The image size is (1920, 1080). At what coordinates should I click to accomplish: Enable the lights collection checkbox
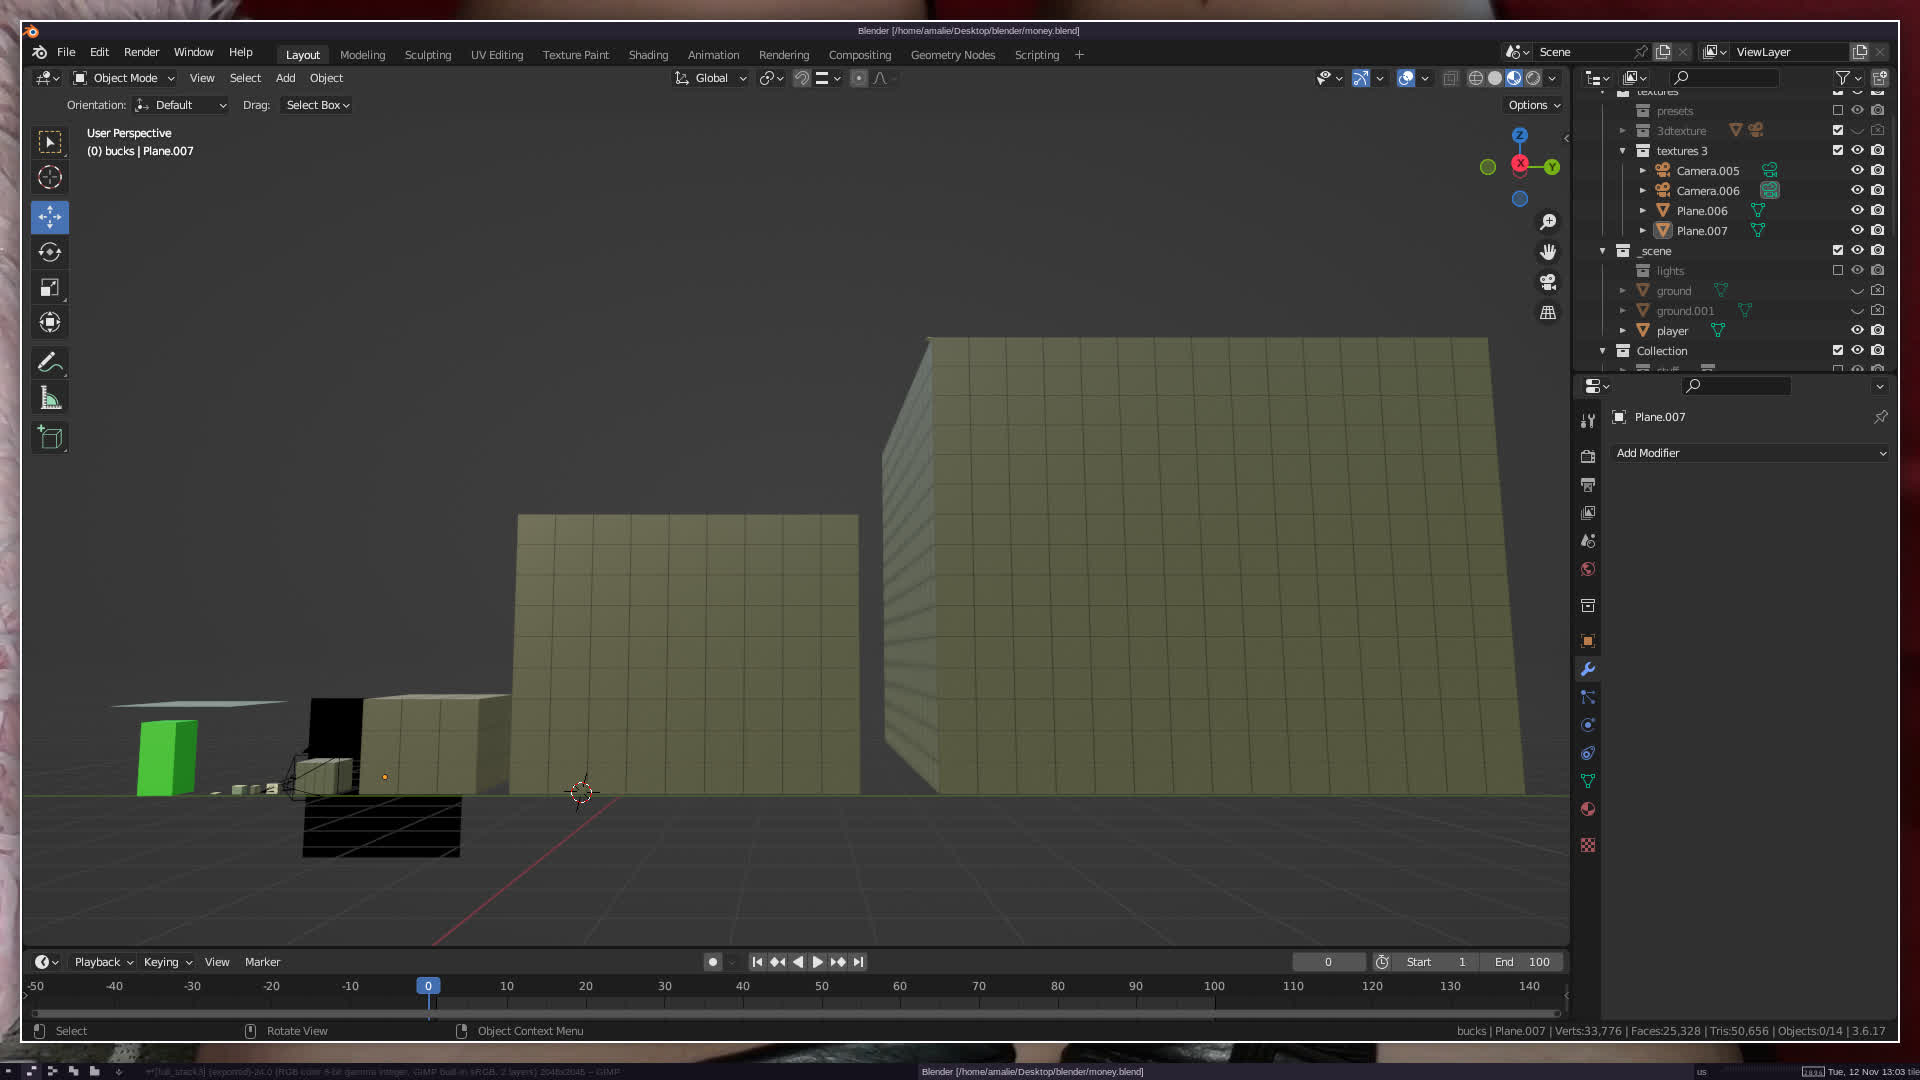[1837, 270]
